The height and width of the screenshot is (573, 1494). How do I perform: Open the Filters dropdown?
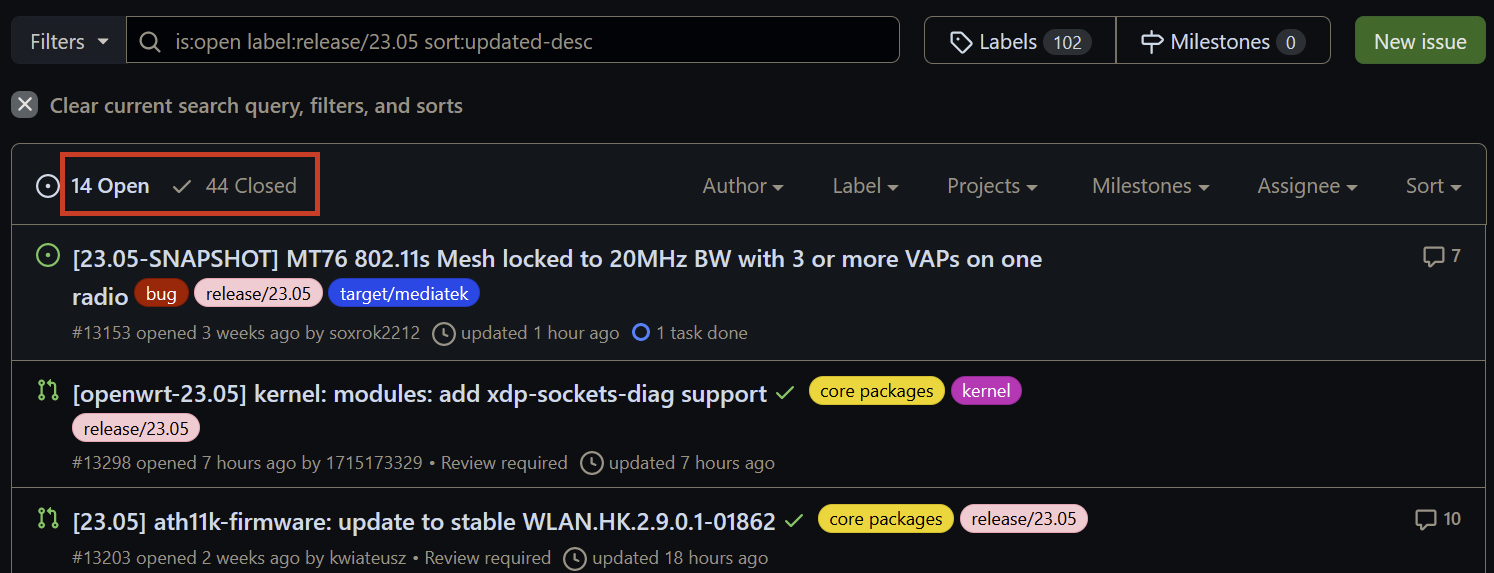click(x=69, y=41)
